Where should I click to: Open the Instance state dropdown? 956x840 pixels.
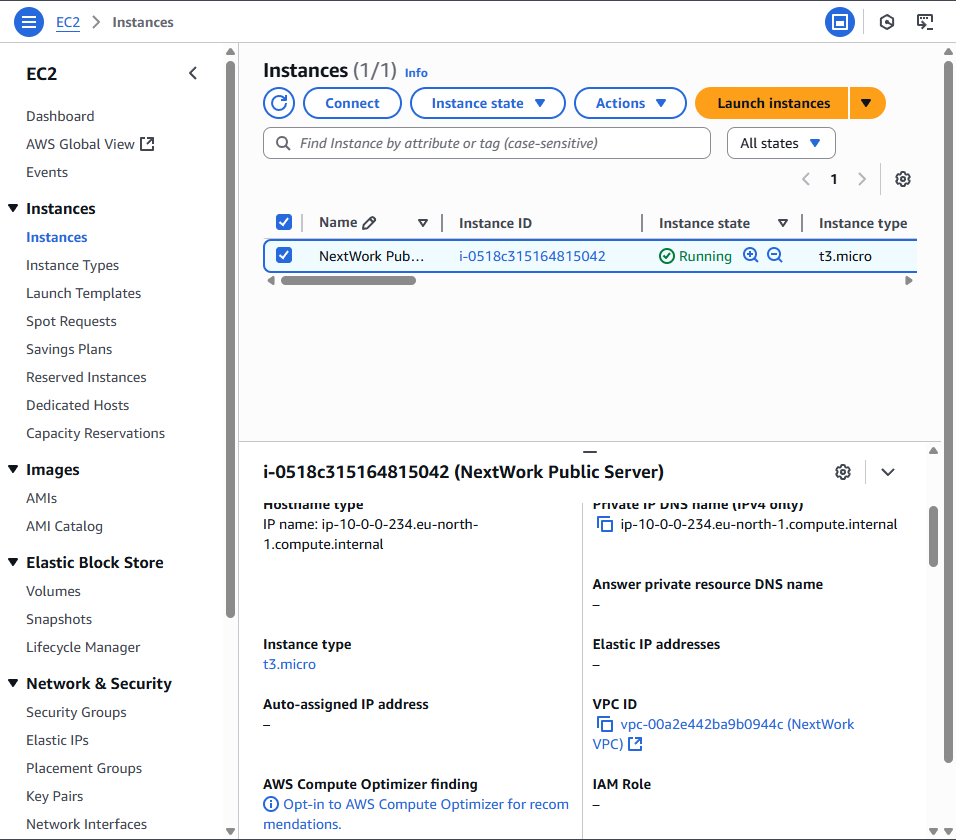tap(488, 103)
